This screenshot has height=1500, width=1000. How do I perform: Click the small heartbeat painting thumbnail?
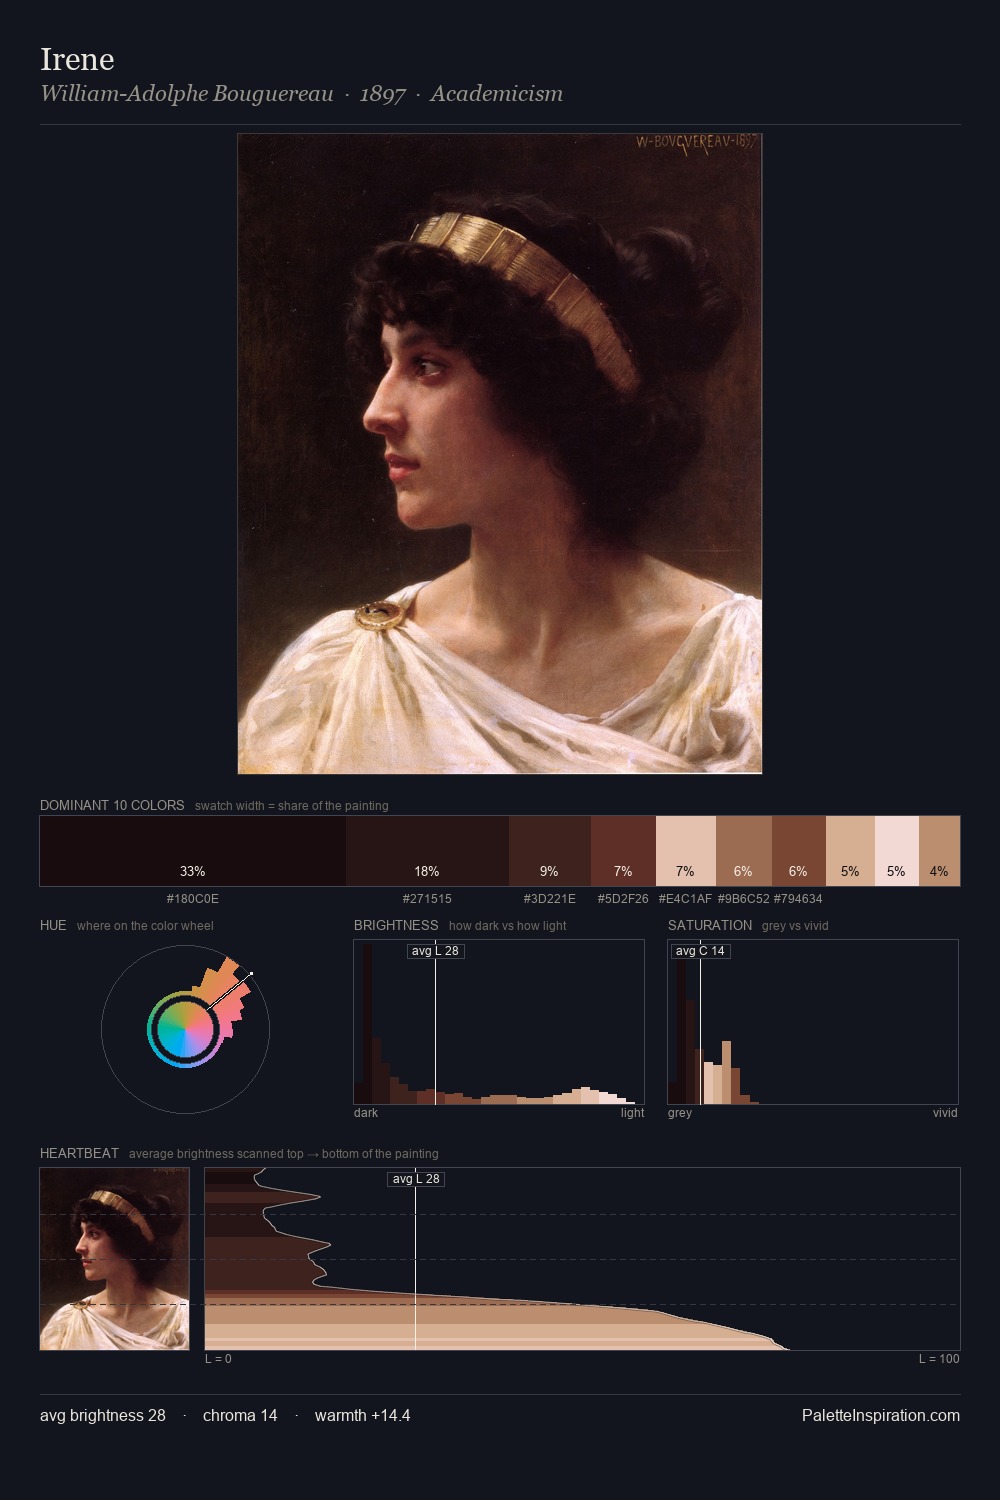tap(114, 1259)
